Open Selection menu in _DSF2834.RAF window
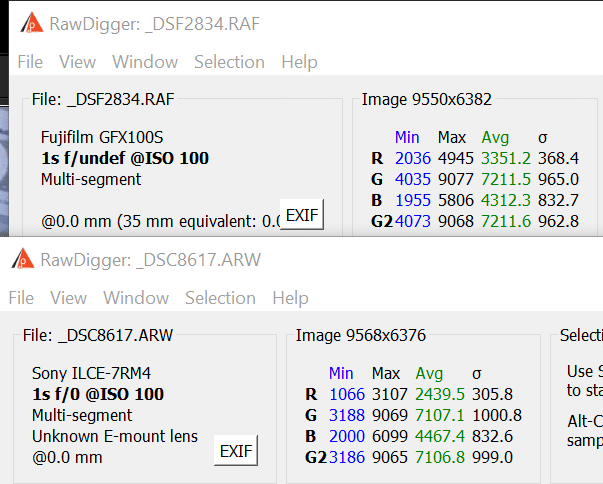 point(229,62)
